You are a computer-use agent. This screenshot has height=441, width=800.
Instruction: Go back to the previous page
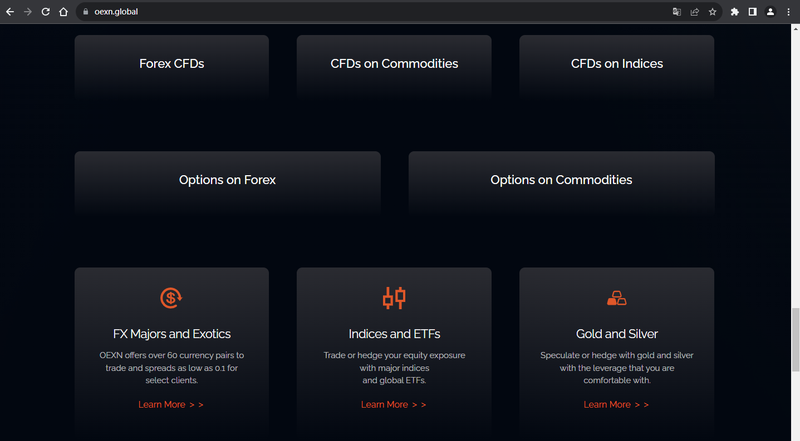(x=10, y=12)
